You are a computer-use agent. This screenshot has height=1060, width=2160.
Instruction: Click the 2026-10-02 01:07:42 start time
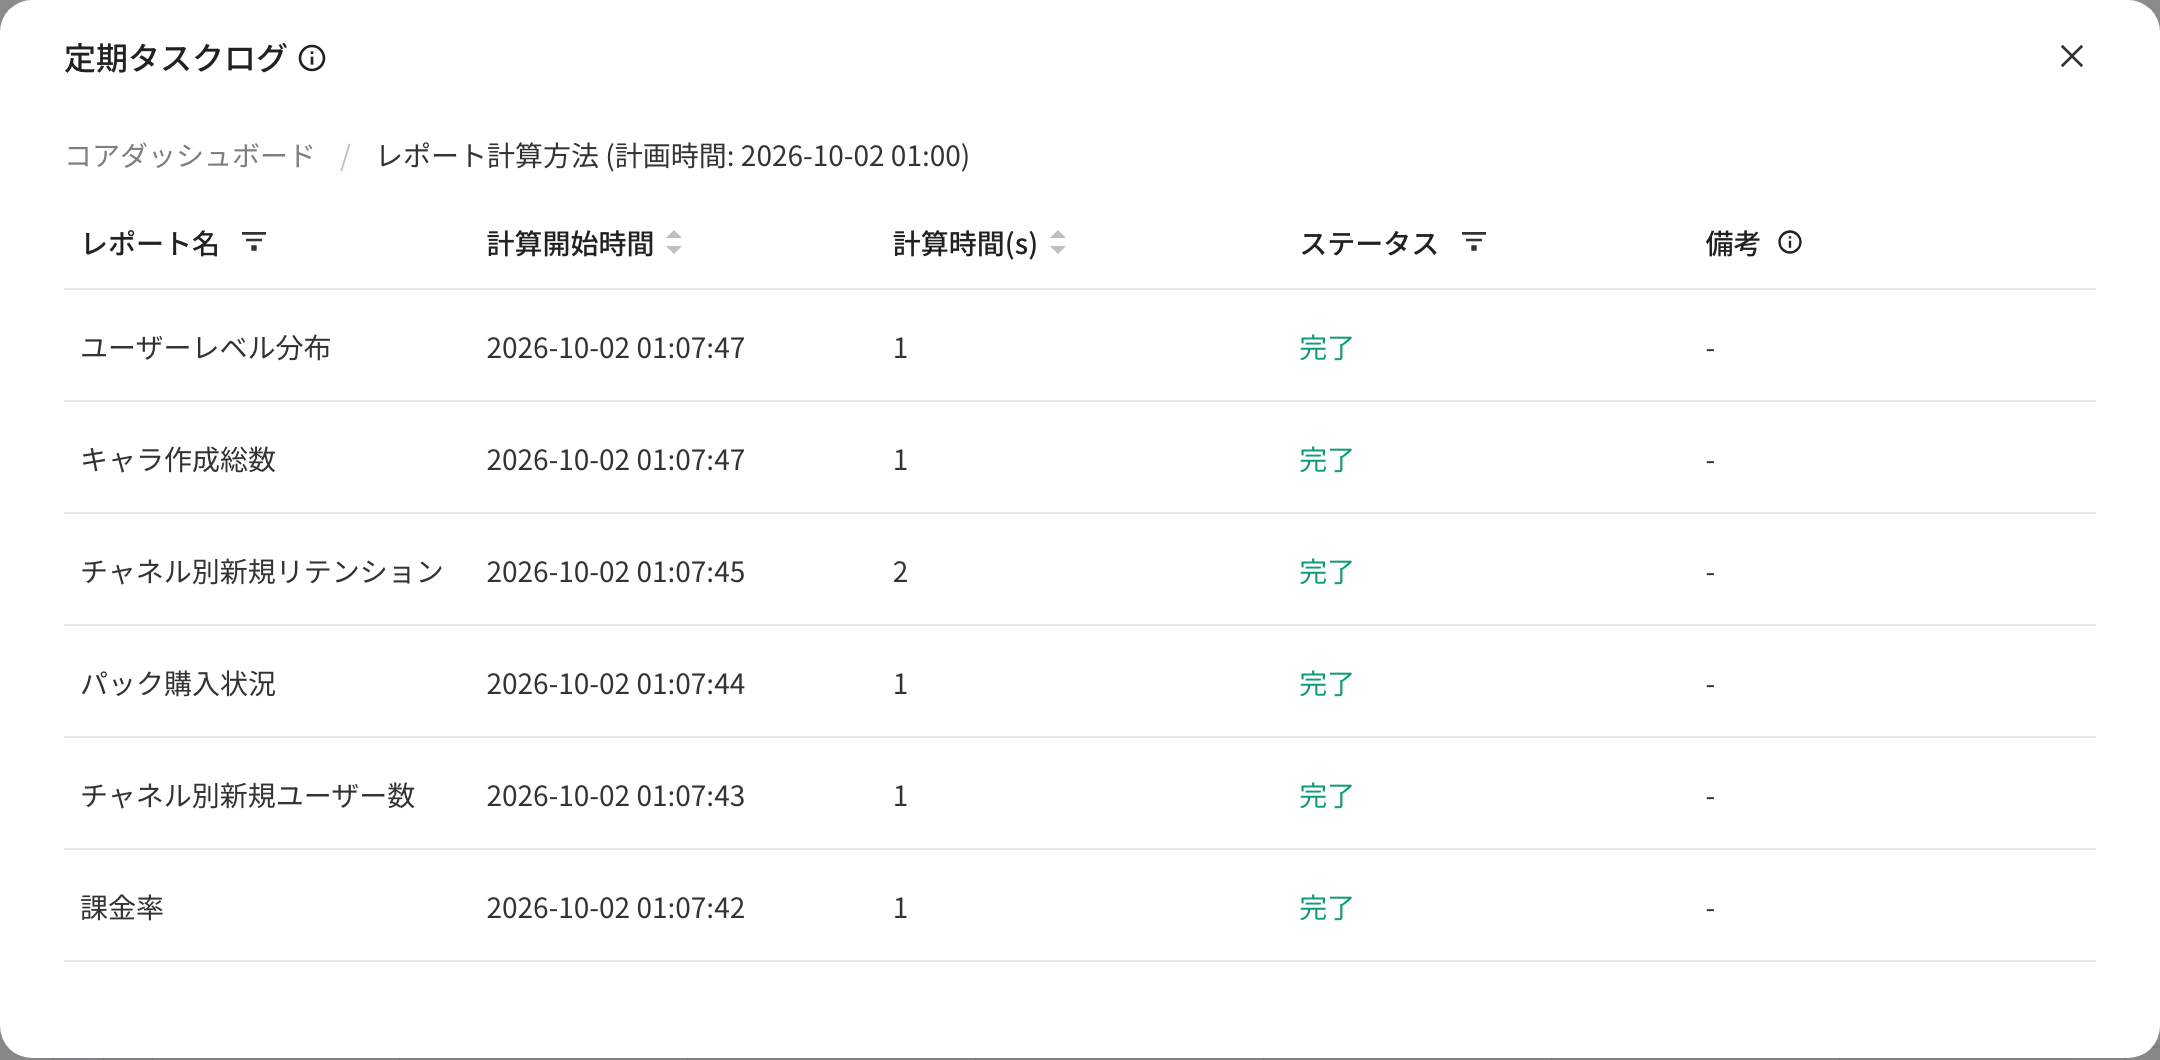coord(616,908)
